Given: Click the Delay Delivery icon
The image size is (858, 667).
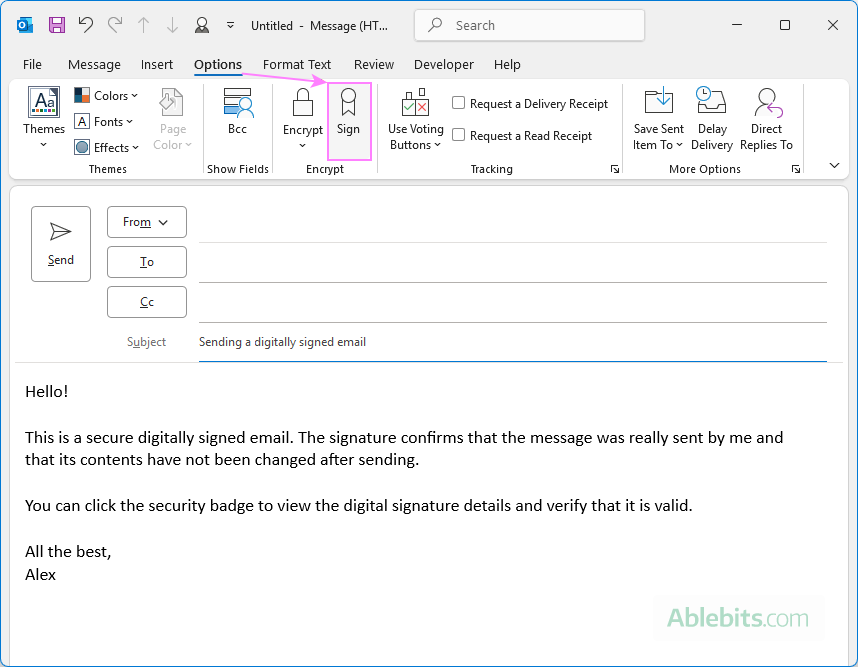Looking at the screenshot, I should [711, 102].
